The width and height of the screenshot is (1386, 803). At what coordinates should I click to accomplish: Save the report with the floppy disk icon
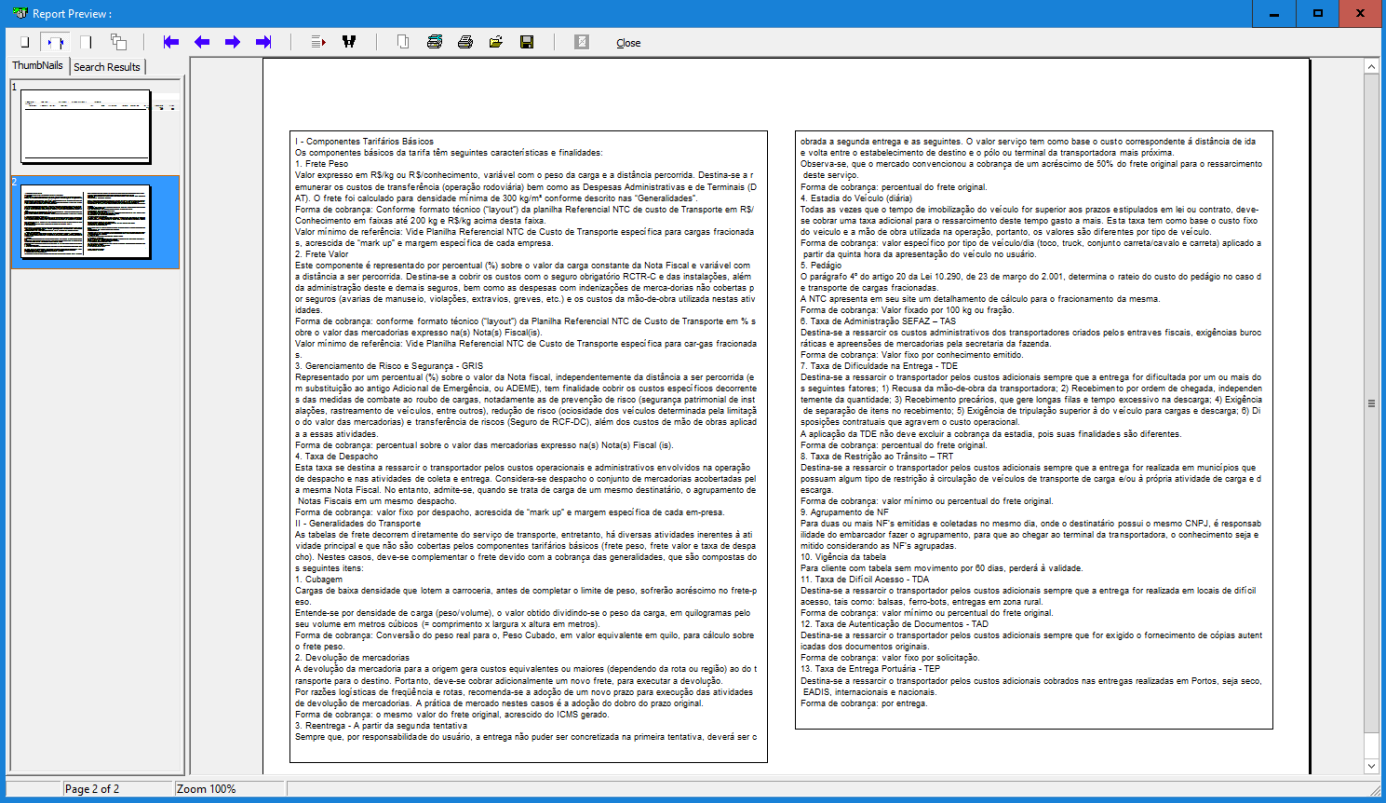[527, 42]
